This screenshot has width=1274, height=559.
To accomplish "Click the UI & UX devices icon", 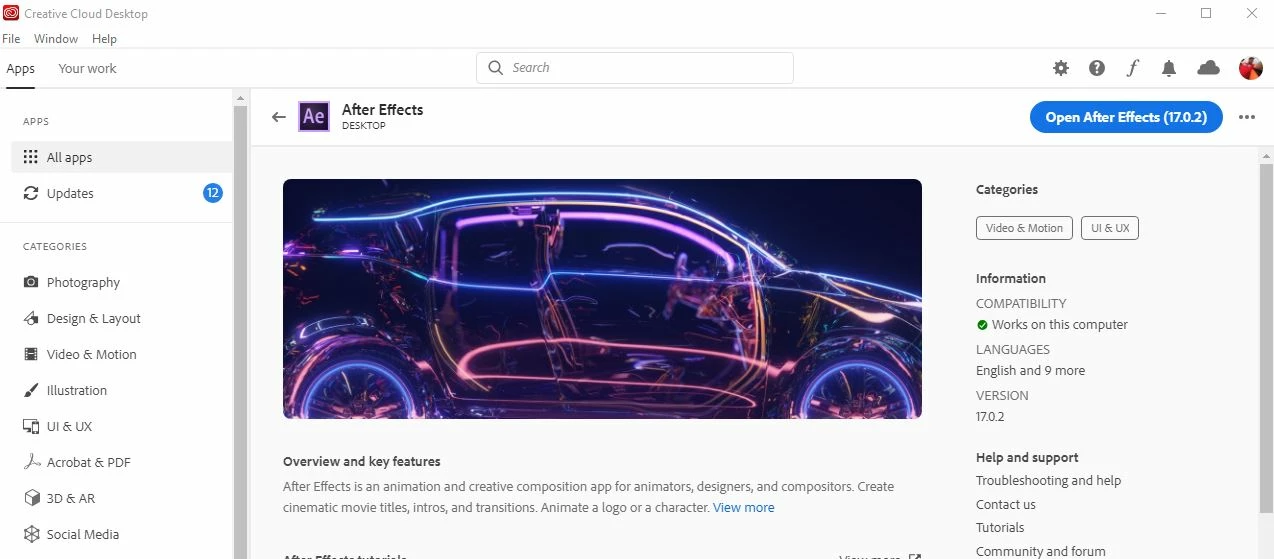I will point(31,426).
